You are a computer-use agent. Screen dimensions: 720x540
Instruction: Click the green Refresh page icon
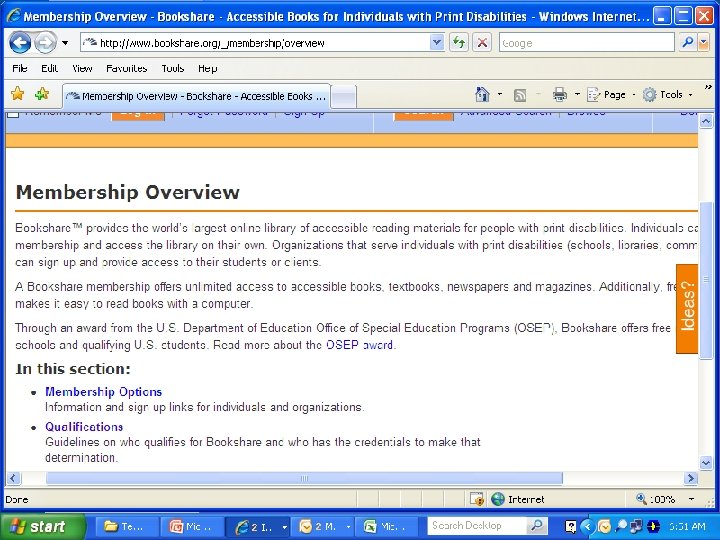[x=458, y=43]
